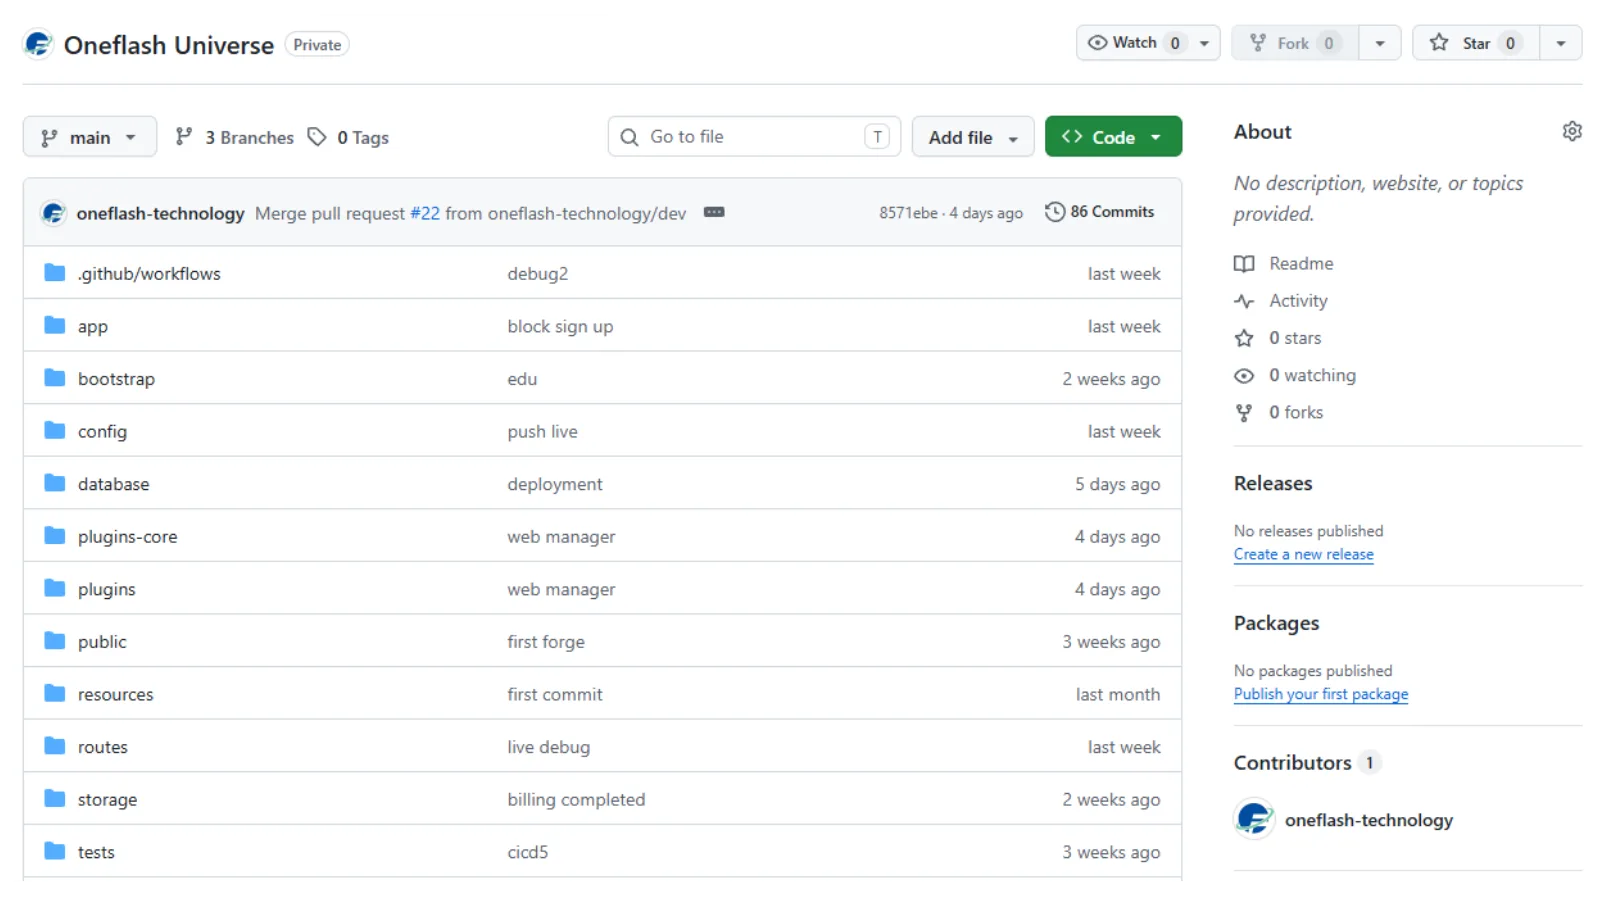Click Publish your first package link
Viewport: 1600px width, 900px height.
(x=1320, y=694)
